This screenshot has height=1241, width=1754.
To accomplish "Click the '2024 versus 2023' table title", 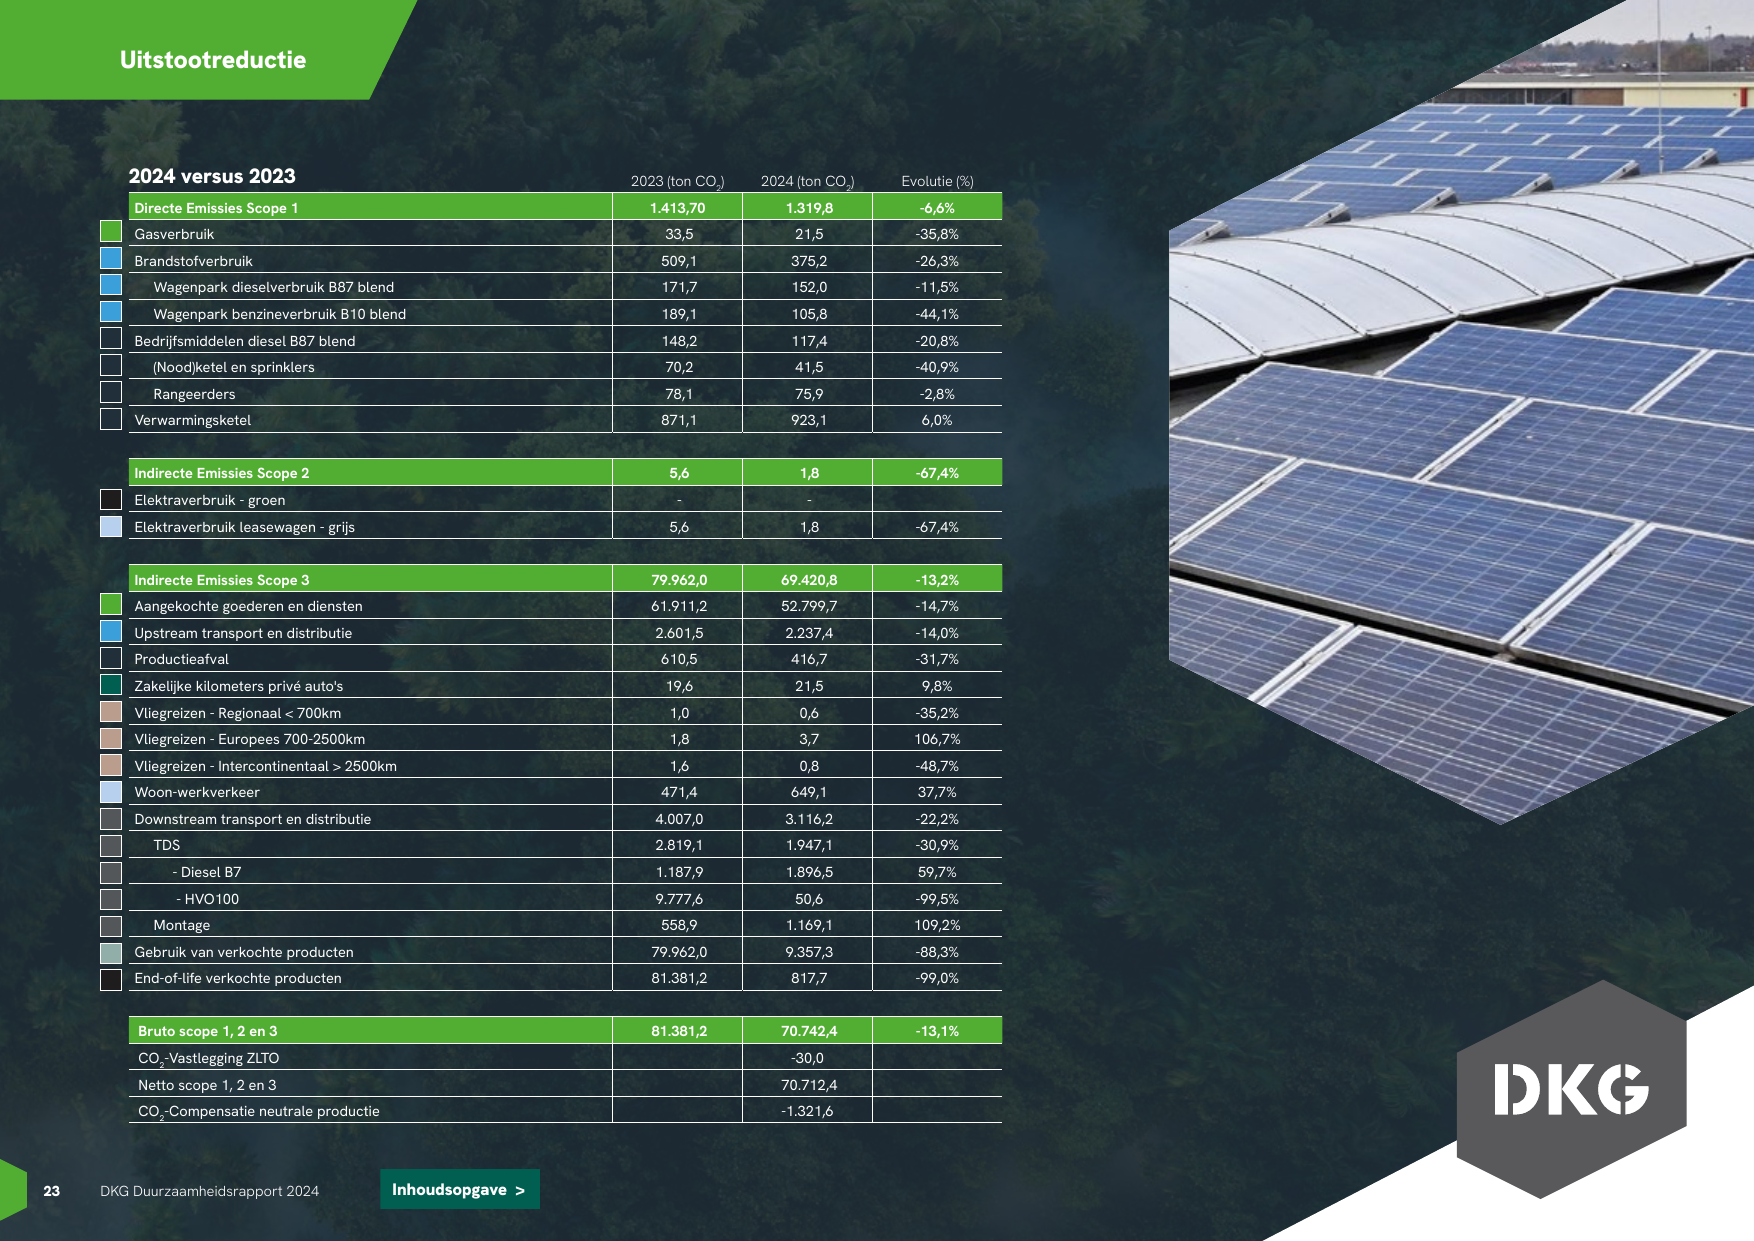I will (212, 176).
